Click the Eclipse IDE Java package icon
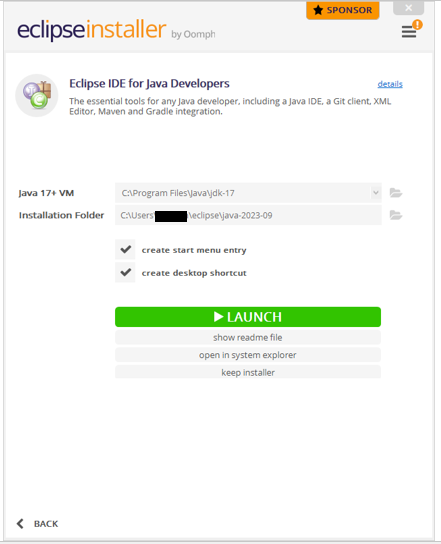441x544 pixels. (37, 95)
